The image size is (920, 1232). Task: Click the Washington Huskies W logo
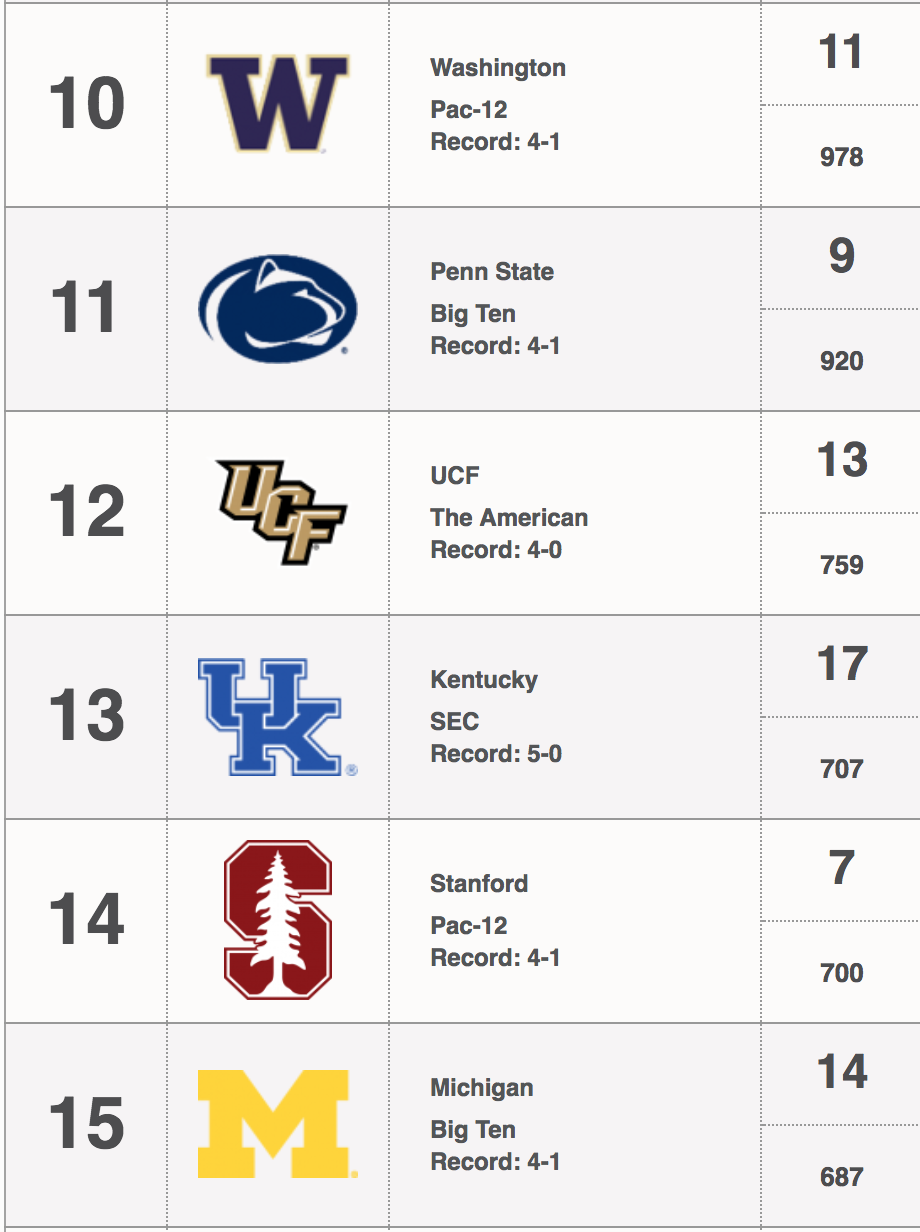[277, 104]
